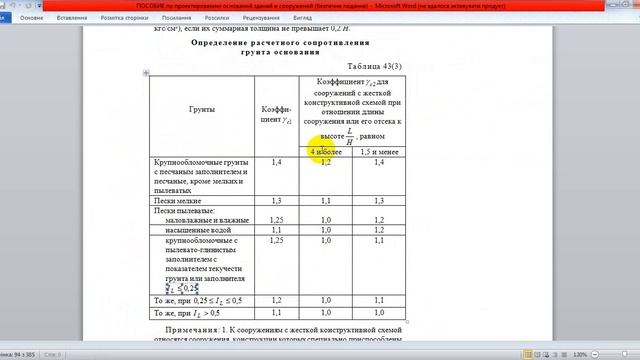Click the zoom slider thumb
This screenshot has height=360, width=640.
coord(624,355)
